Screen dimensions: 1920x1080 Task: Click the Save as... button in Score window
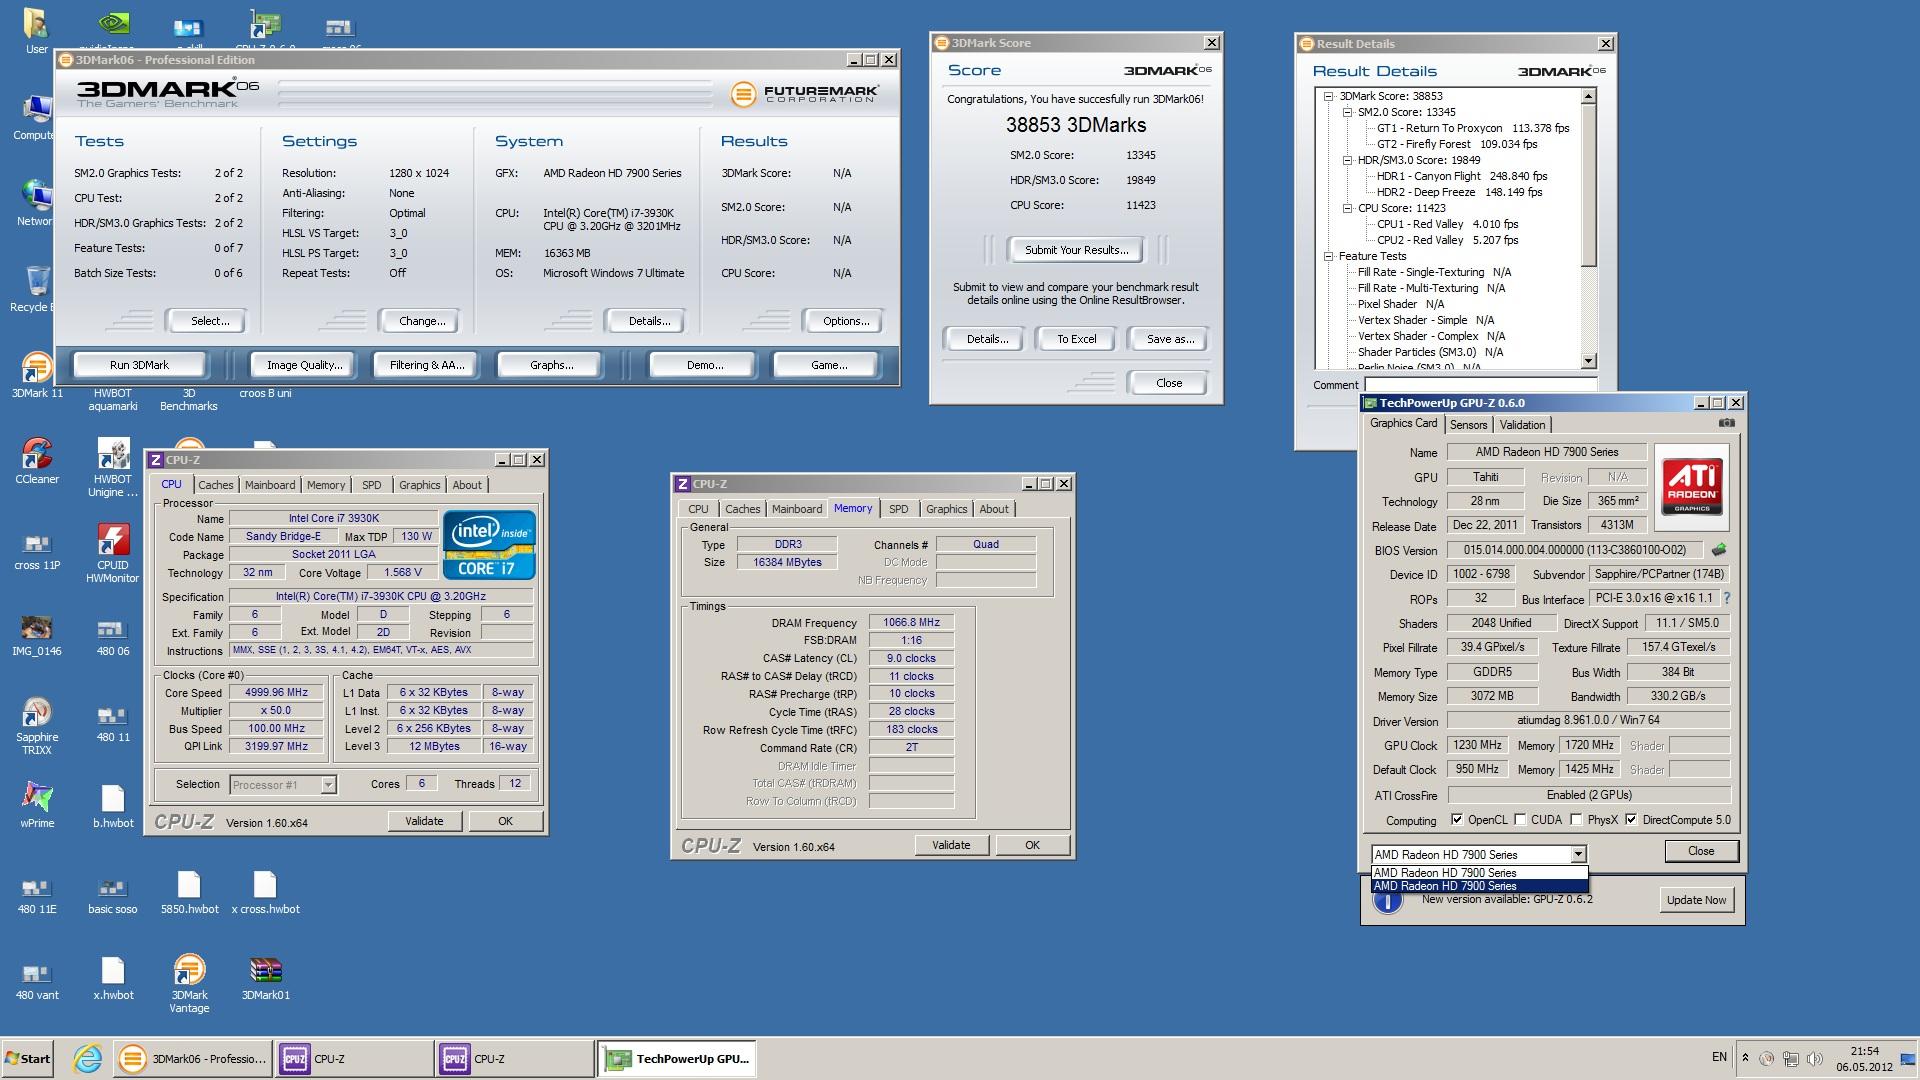1169,339
